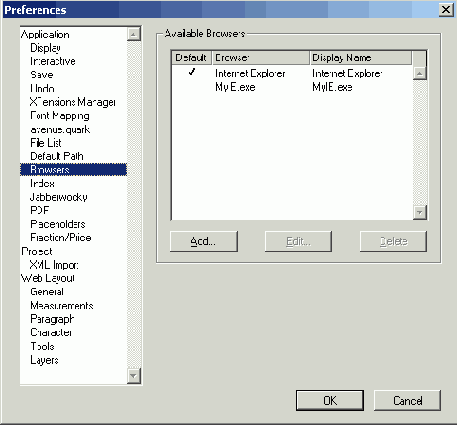
Task: Open XML Import under Project
Action: 54,265
